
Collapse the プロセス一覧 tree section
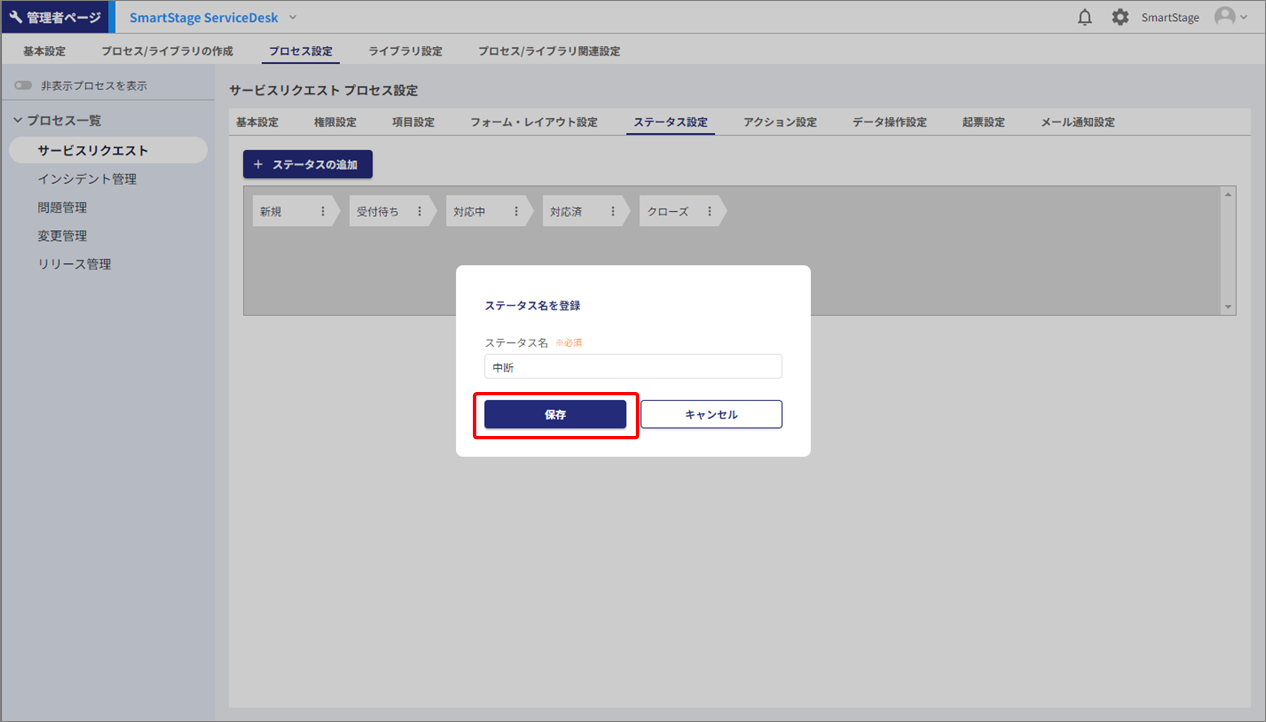(18, 120)
